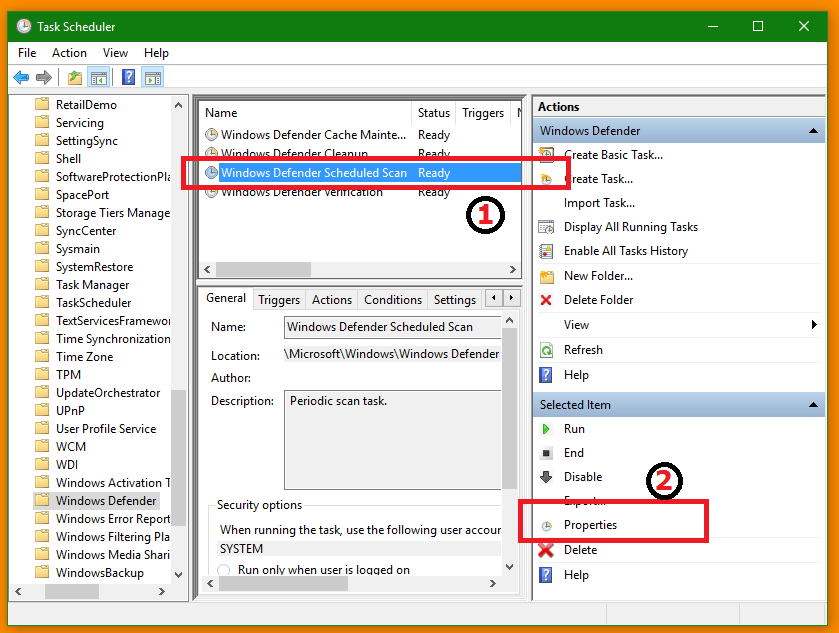Image resolution: width=839 pixels, height=633 pixels.
Task: Click the red Delete Folder icon
Action: click(546, 300)
